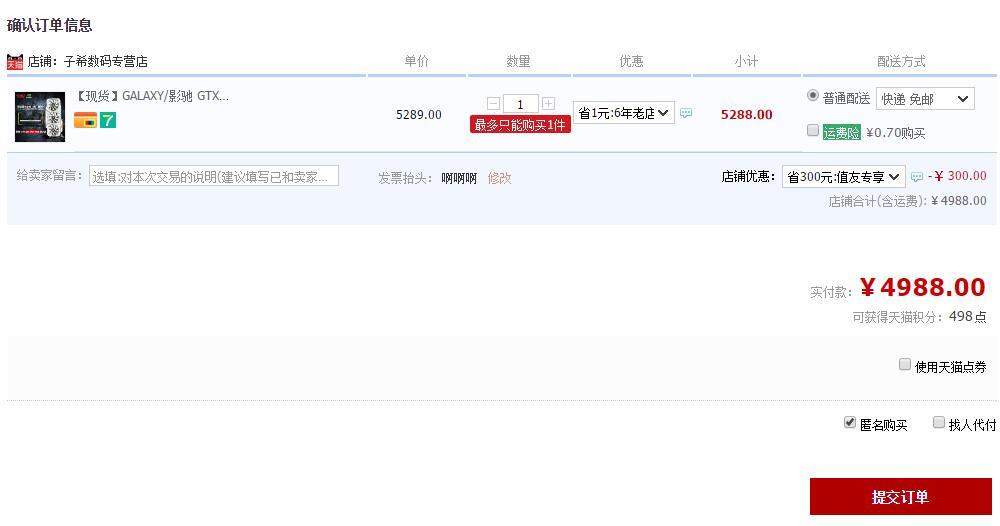Click the quantity input field
Screen dimensions: 1000x526
click(520, 103)
